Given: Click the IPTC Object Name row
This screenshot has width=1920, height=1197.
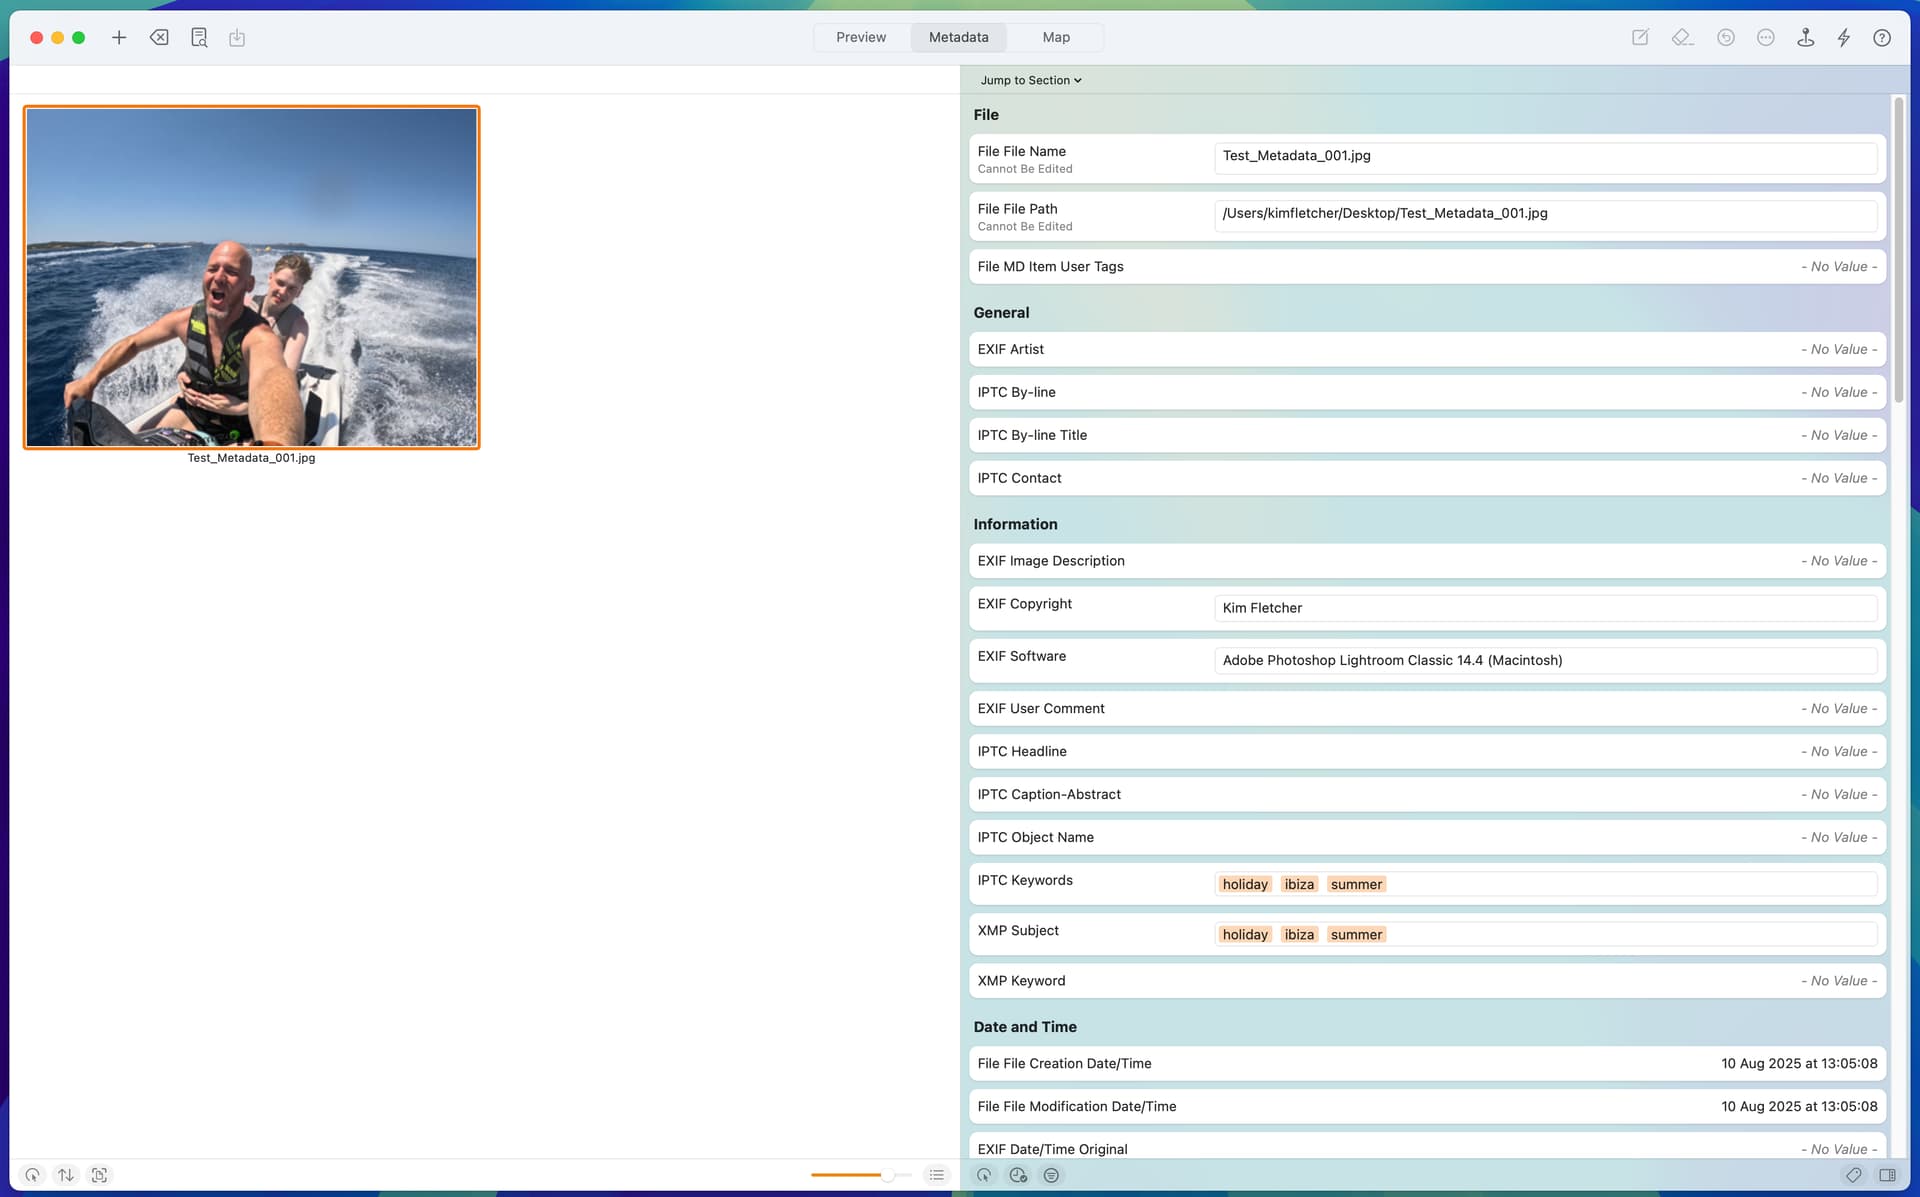Looking at the screenshot, I should 1427,837.
